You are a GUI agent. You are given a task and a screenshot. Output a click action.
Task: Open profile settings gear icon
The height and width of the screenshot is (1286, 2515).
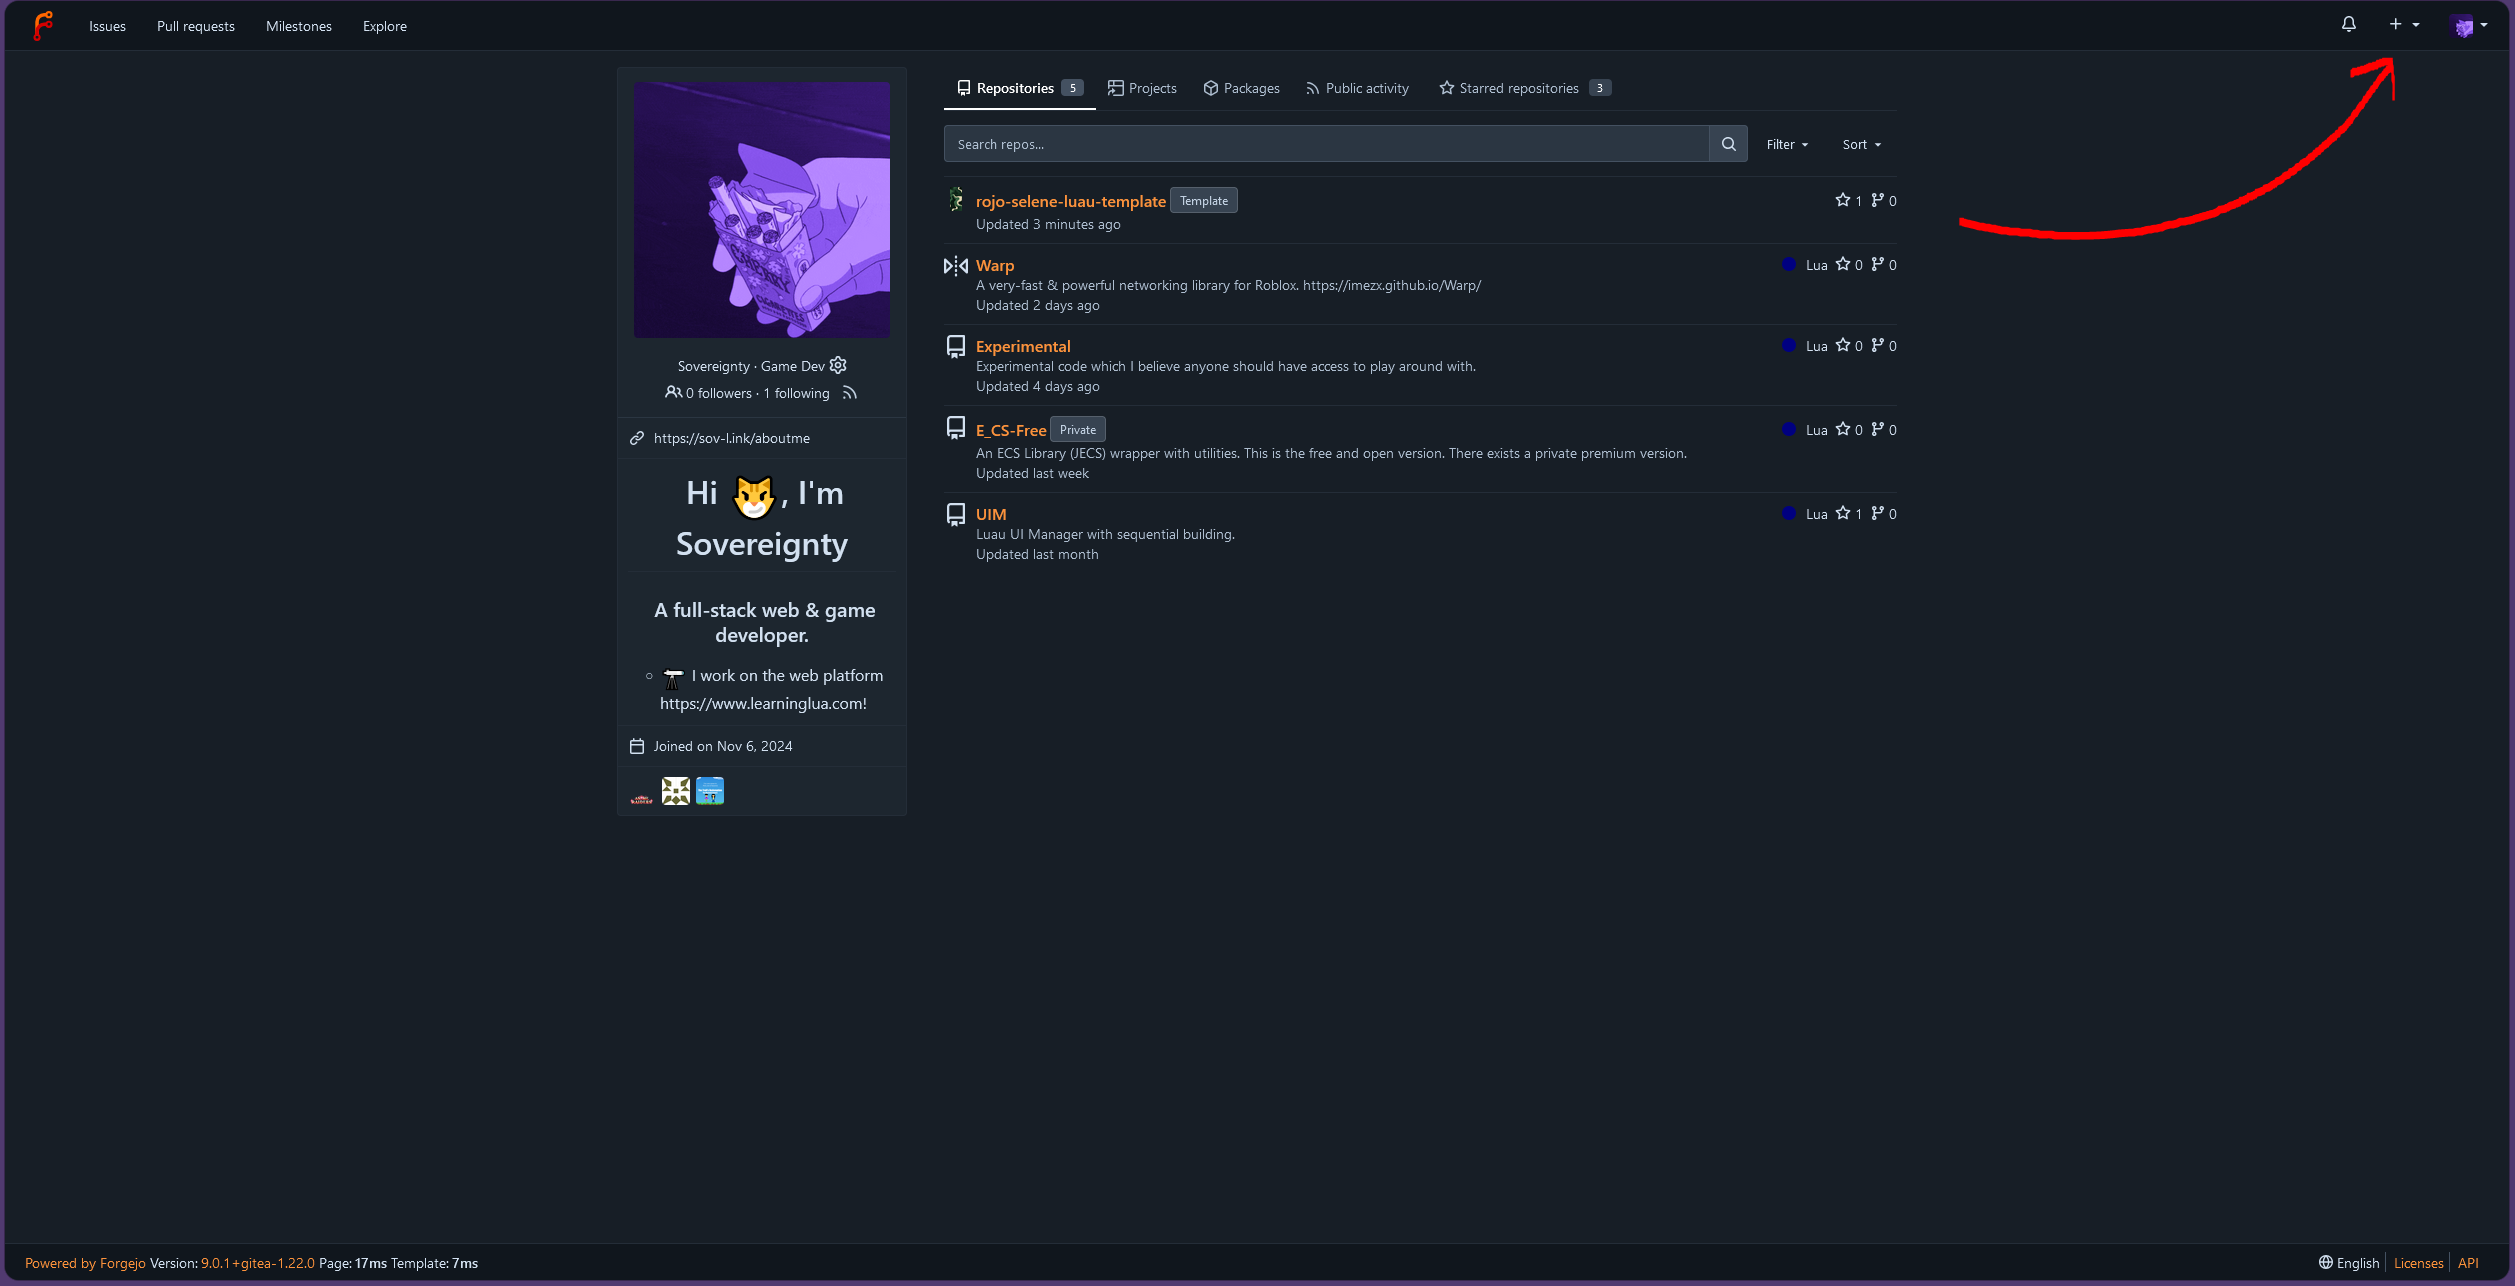click(x=838, y=365)
